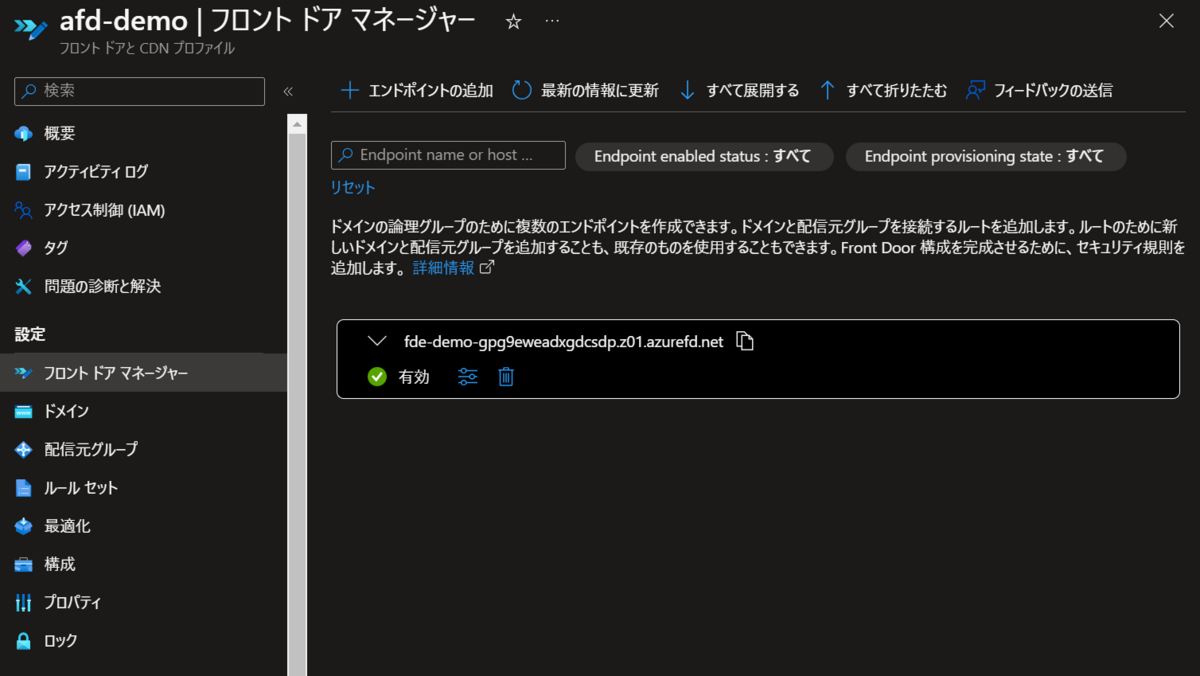
Task: Focus the sidebar 検索 search box
Action: pos(140,91)
